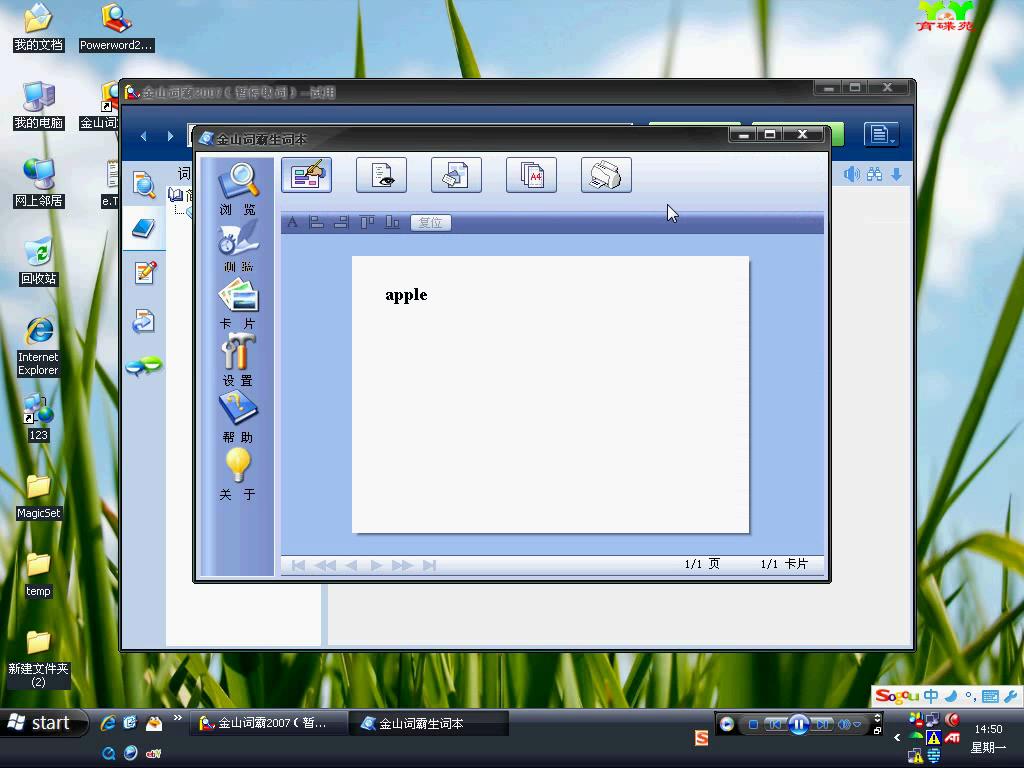
Task: Click the align top icon in the card format bar
Action: [x=367, y=223]
